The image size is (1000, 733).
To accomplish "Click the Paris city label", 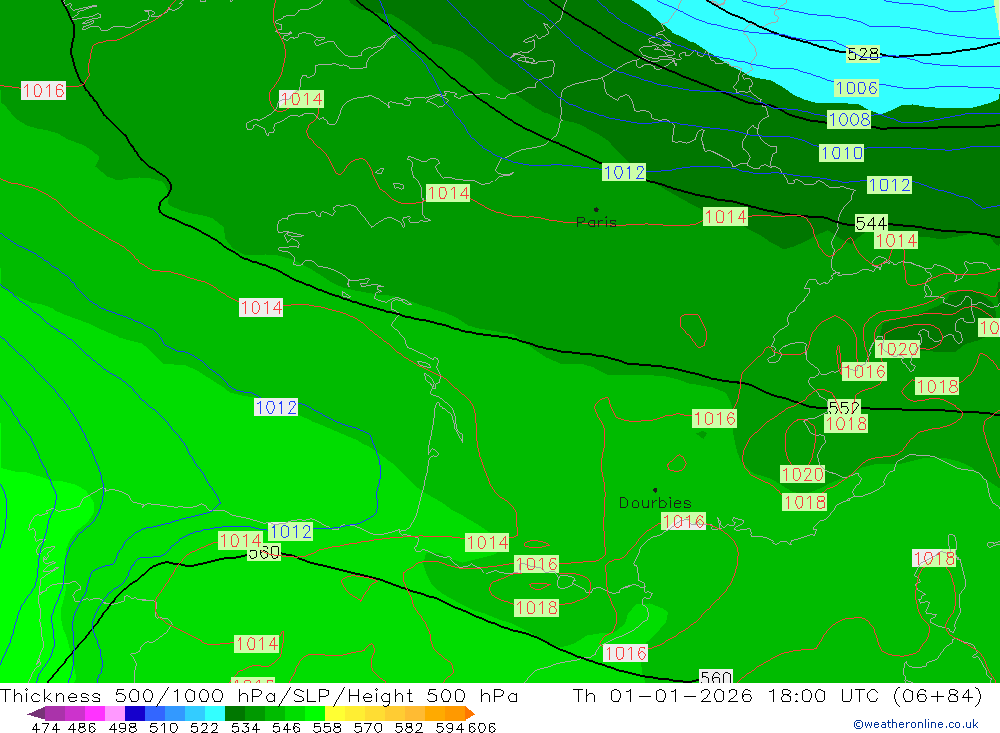I will (596, 222).
